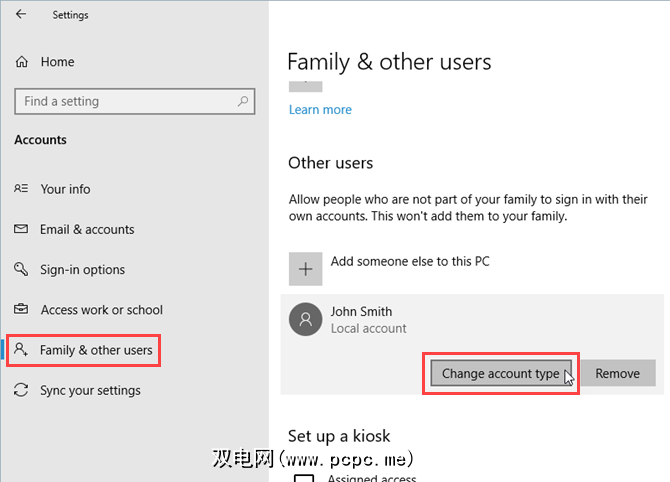Click the Home house icon
This screenshot has width=670, height=482.
[x=22, y=62]
